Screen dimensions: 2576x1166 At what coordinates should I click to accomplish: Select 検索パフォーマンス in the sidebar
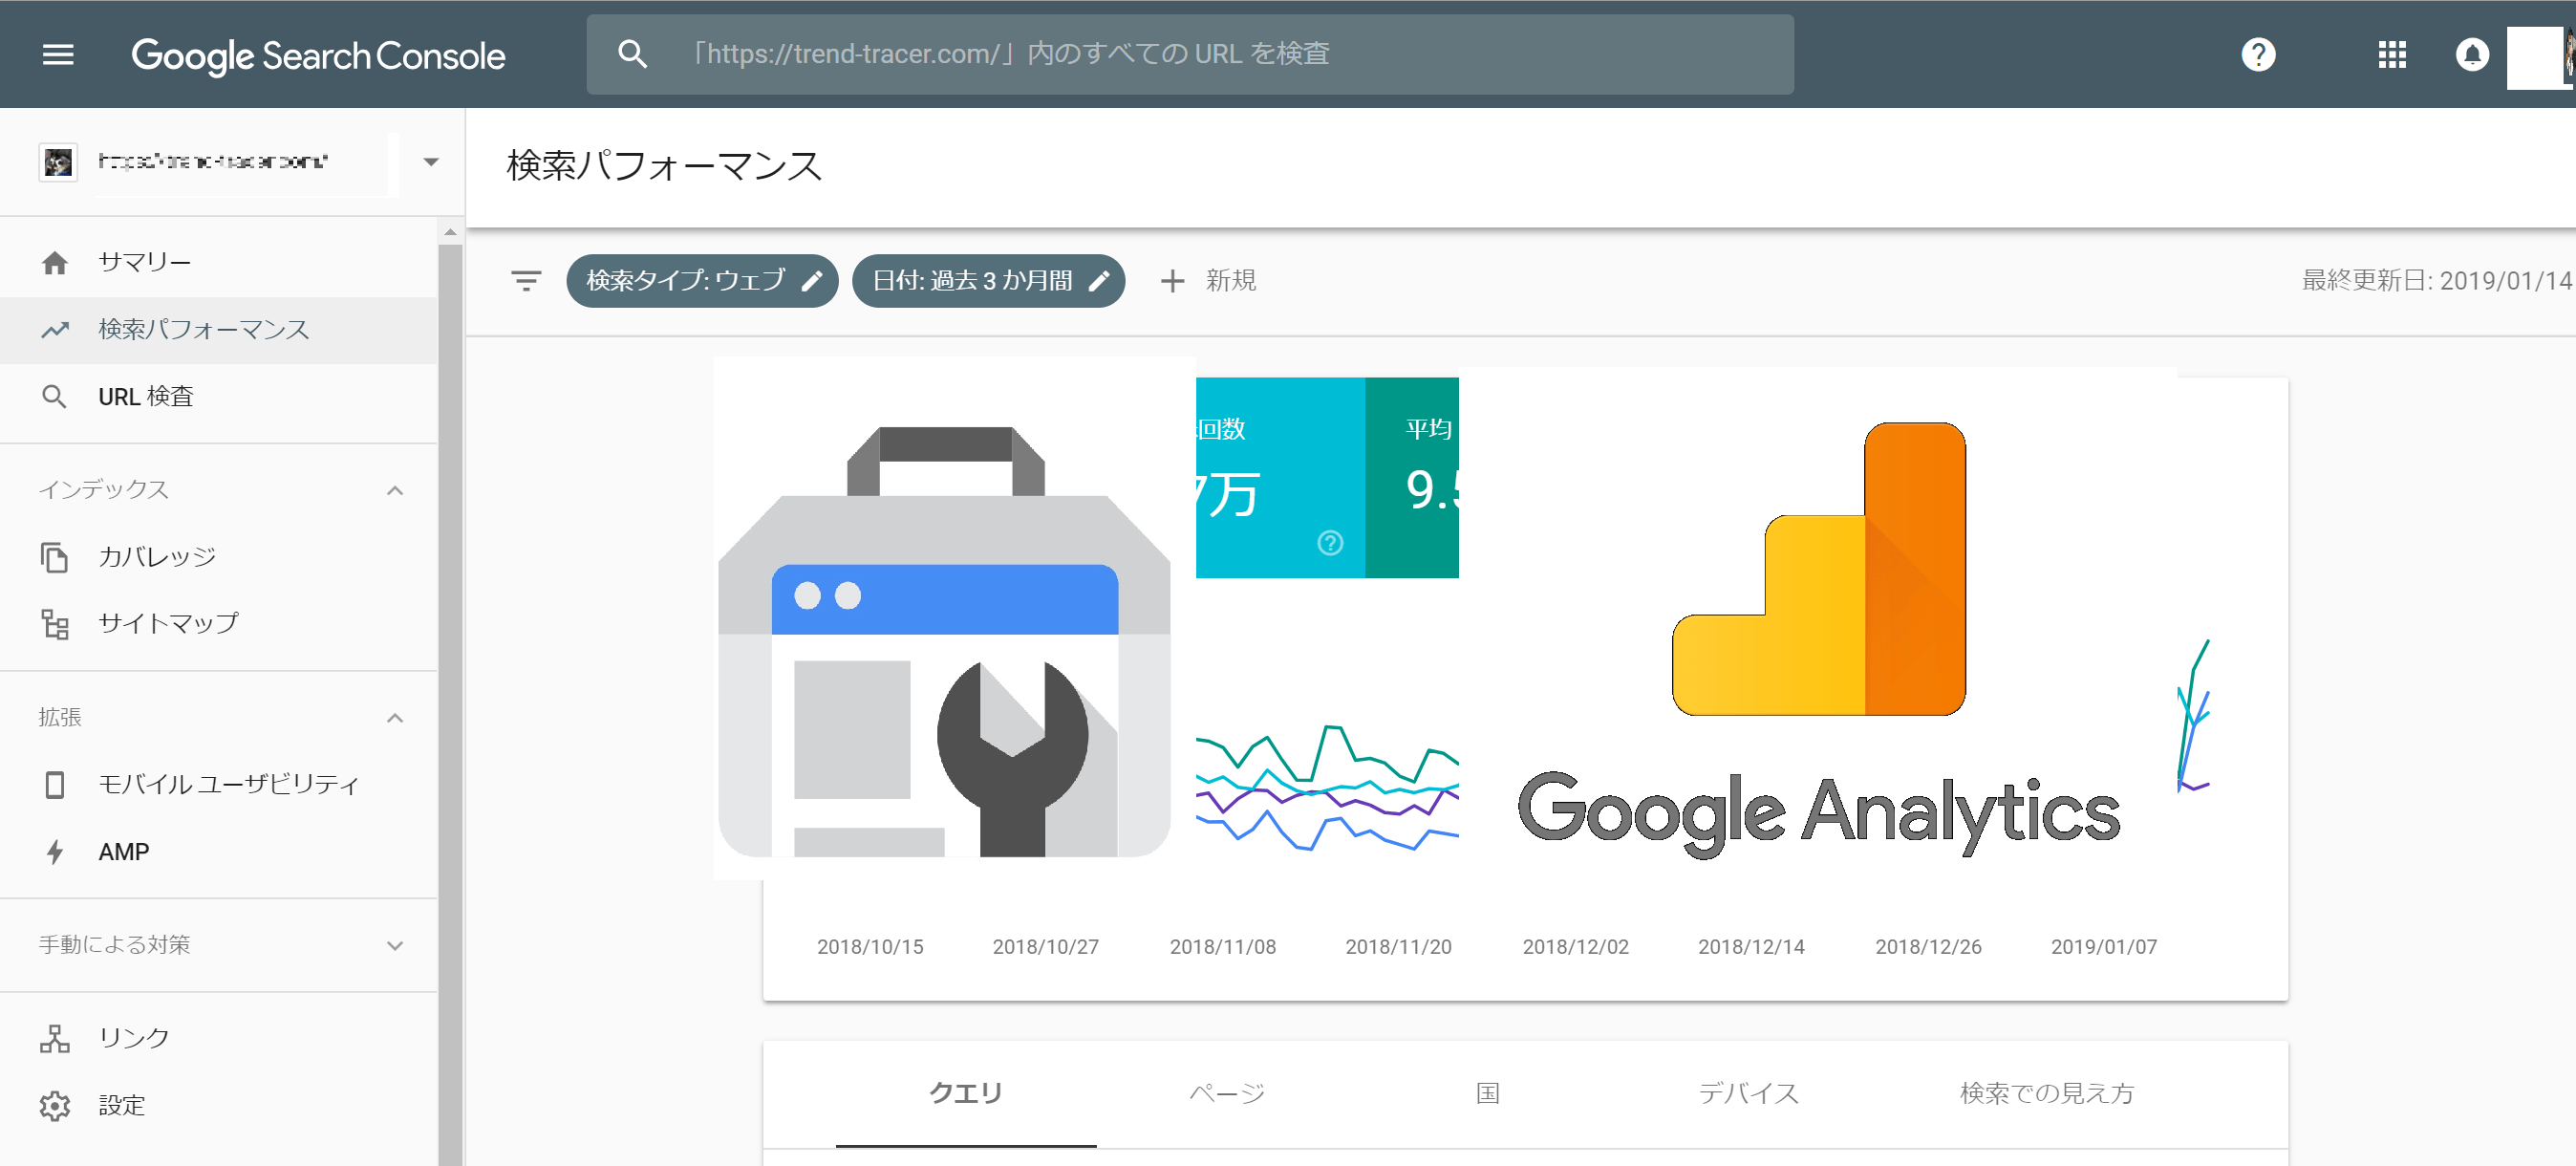coord(218,329)
